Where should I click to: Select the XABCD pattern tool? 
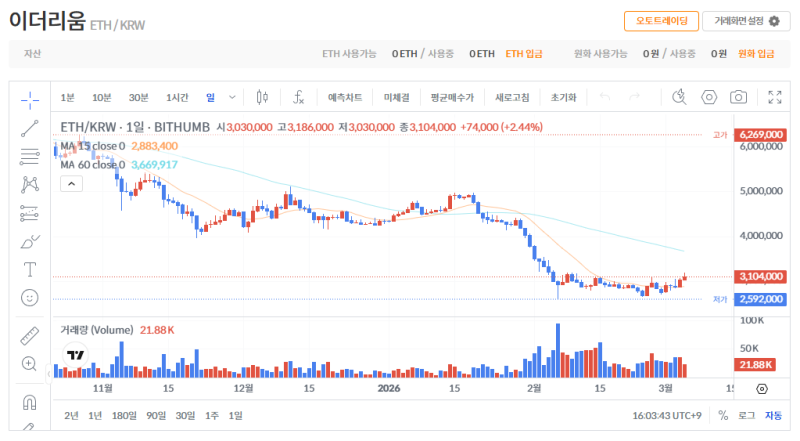tap(30, 185)
